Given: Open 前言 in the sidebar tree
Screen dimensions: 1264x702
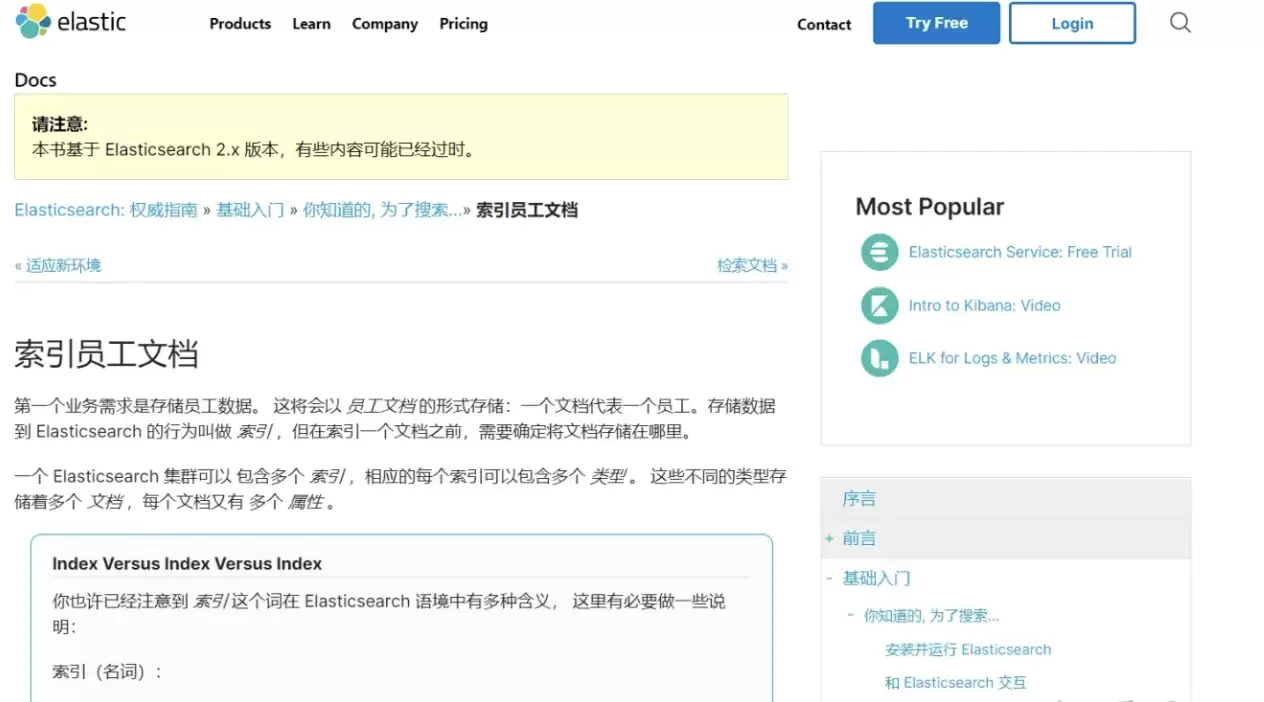Looking at the screenshot, I should [859, 538].
